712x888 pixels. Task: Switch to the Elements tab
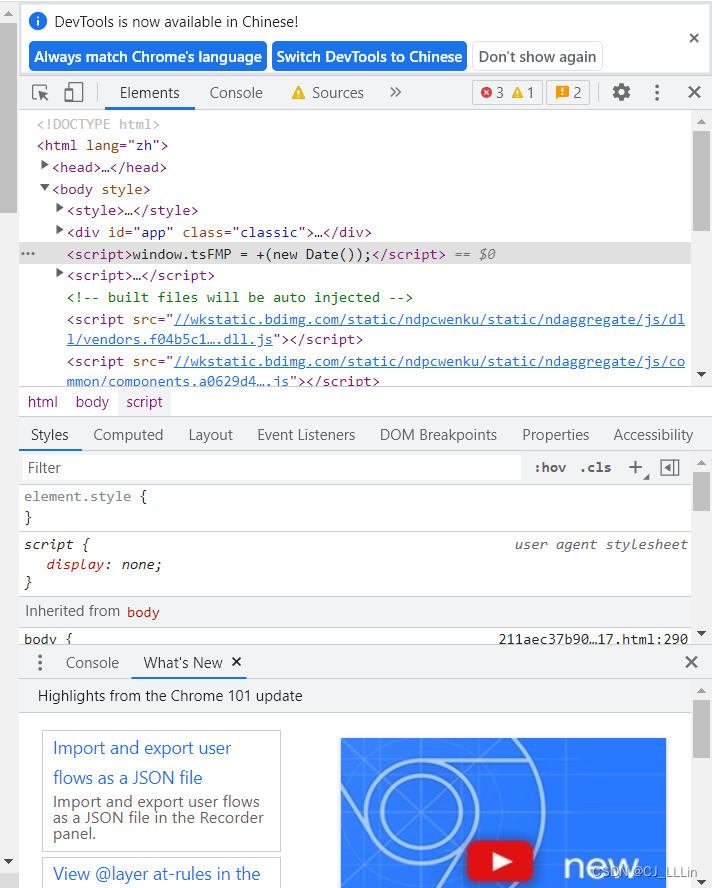click(x=150, y=93)
